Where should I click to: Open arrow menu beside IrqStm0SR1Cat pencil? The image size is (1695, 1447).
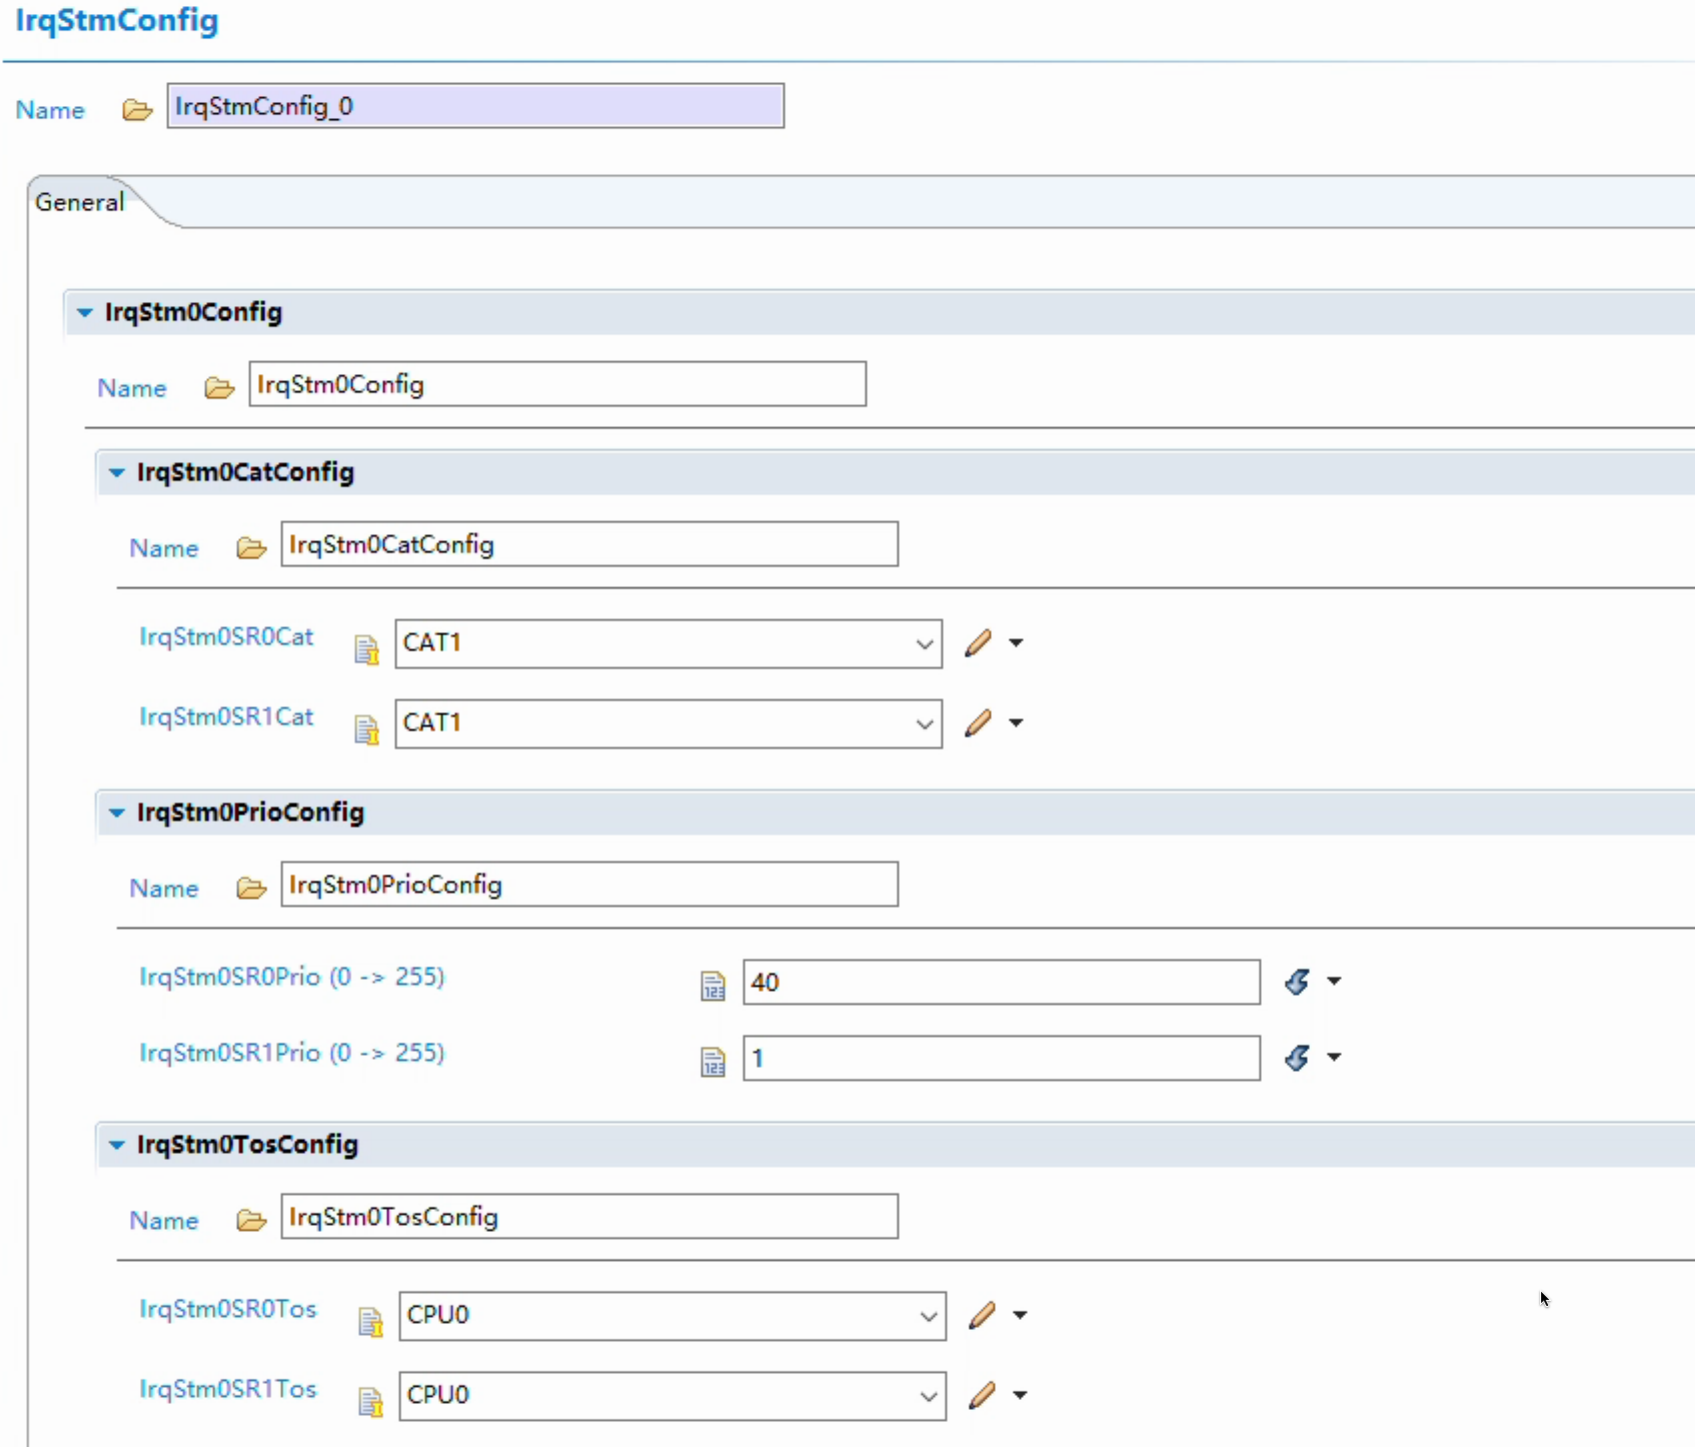tap(1016, 723)
